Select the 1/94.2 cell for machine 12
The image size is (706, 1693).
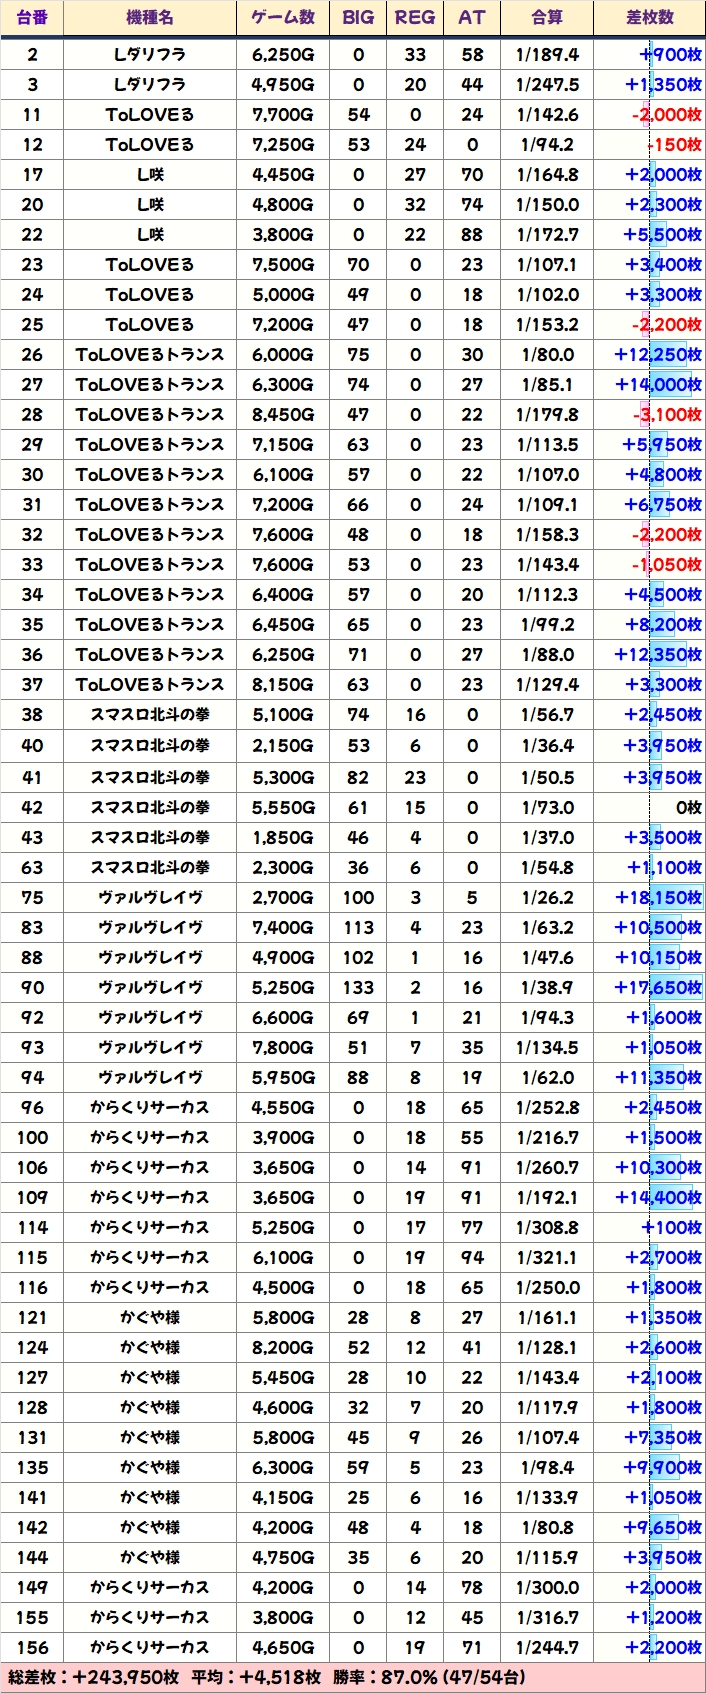[547, 144]
